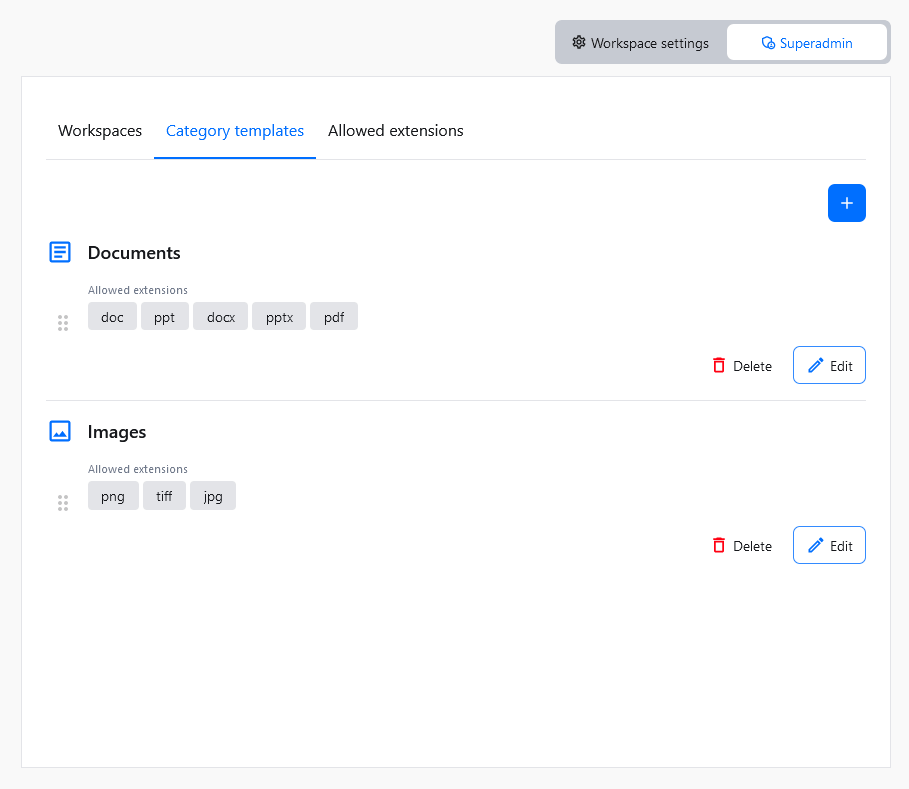Click the red trash icon next to Images Delete
Viewport: 909px width, 789px height.
719,545
